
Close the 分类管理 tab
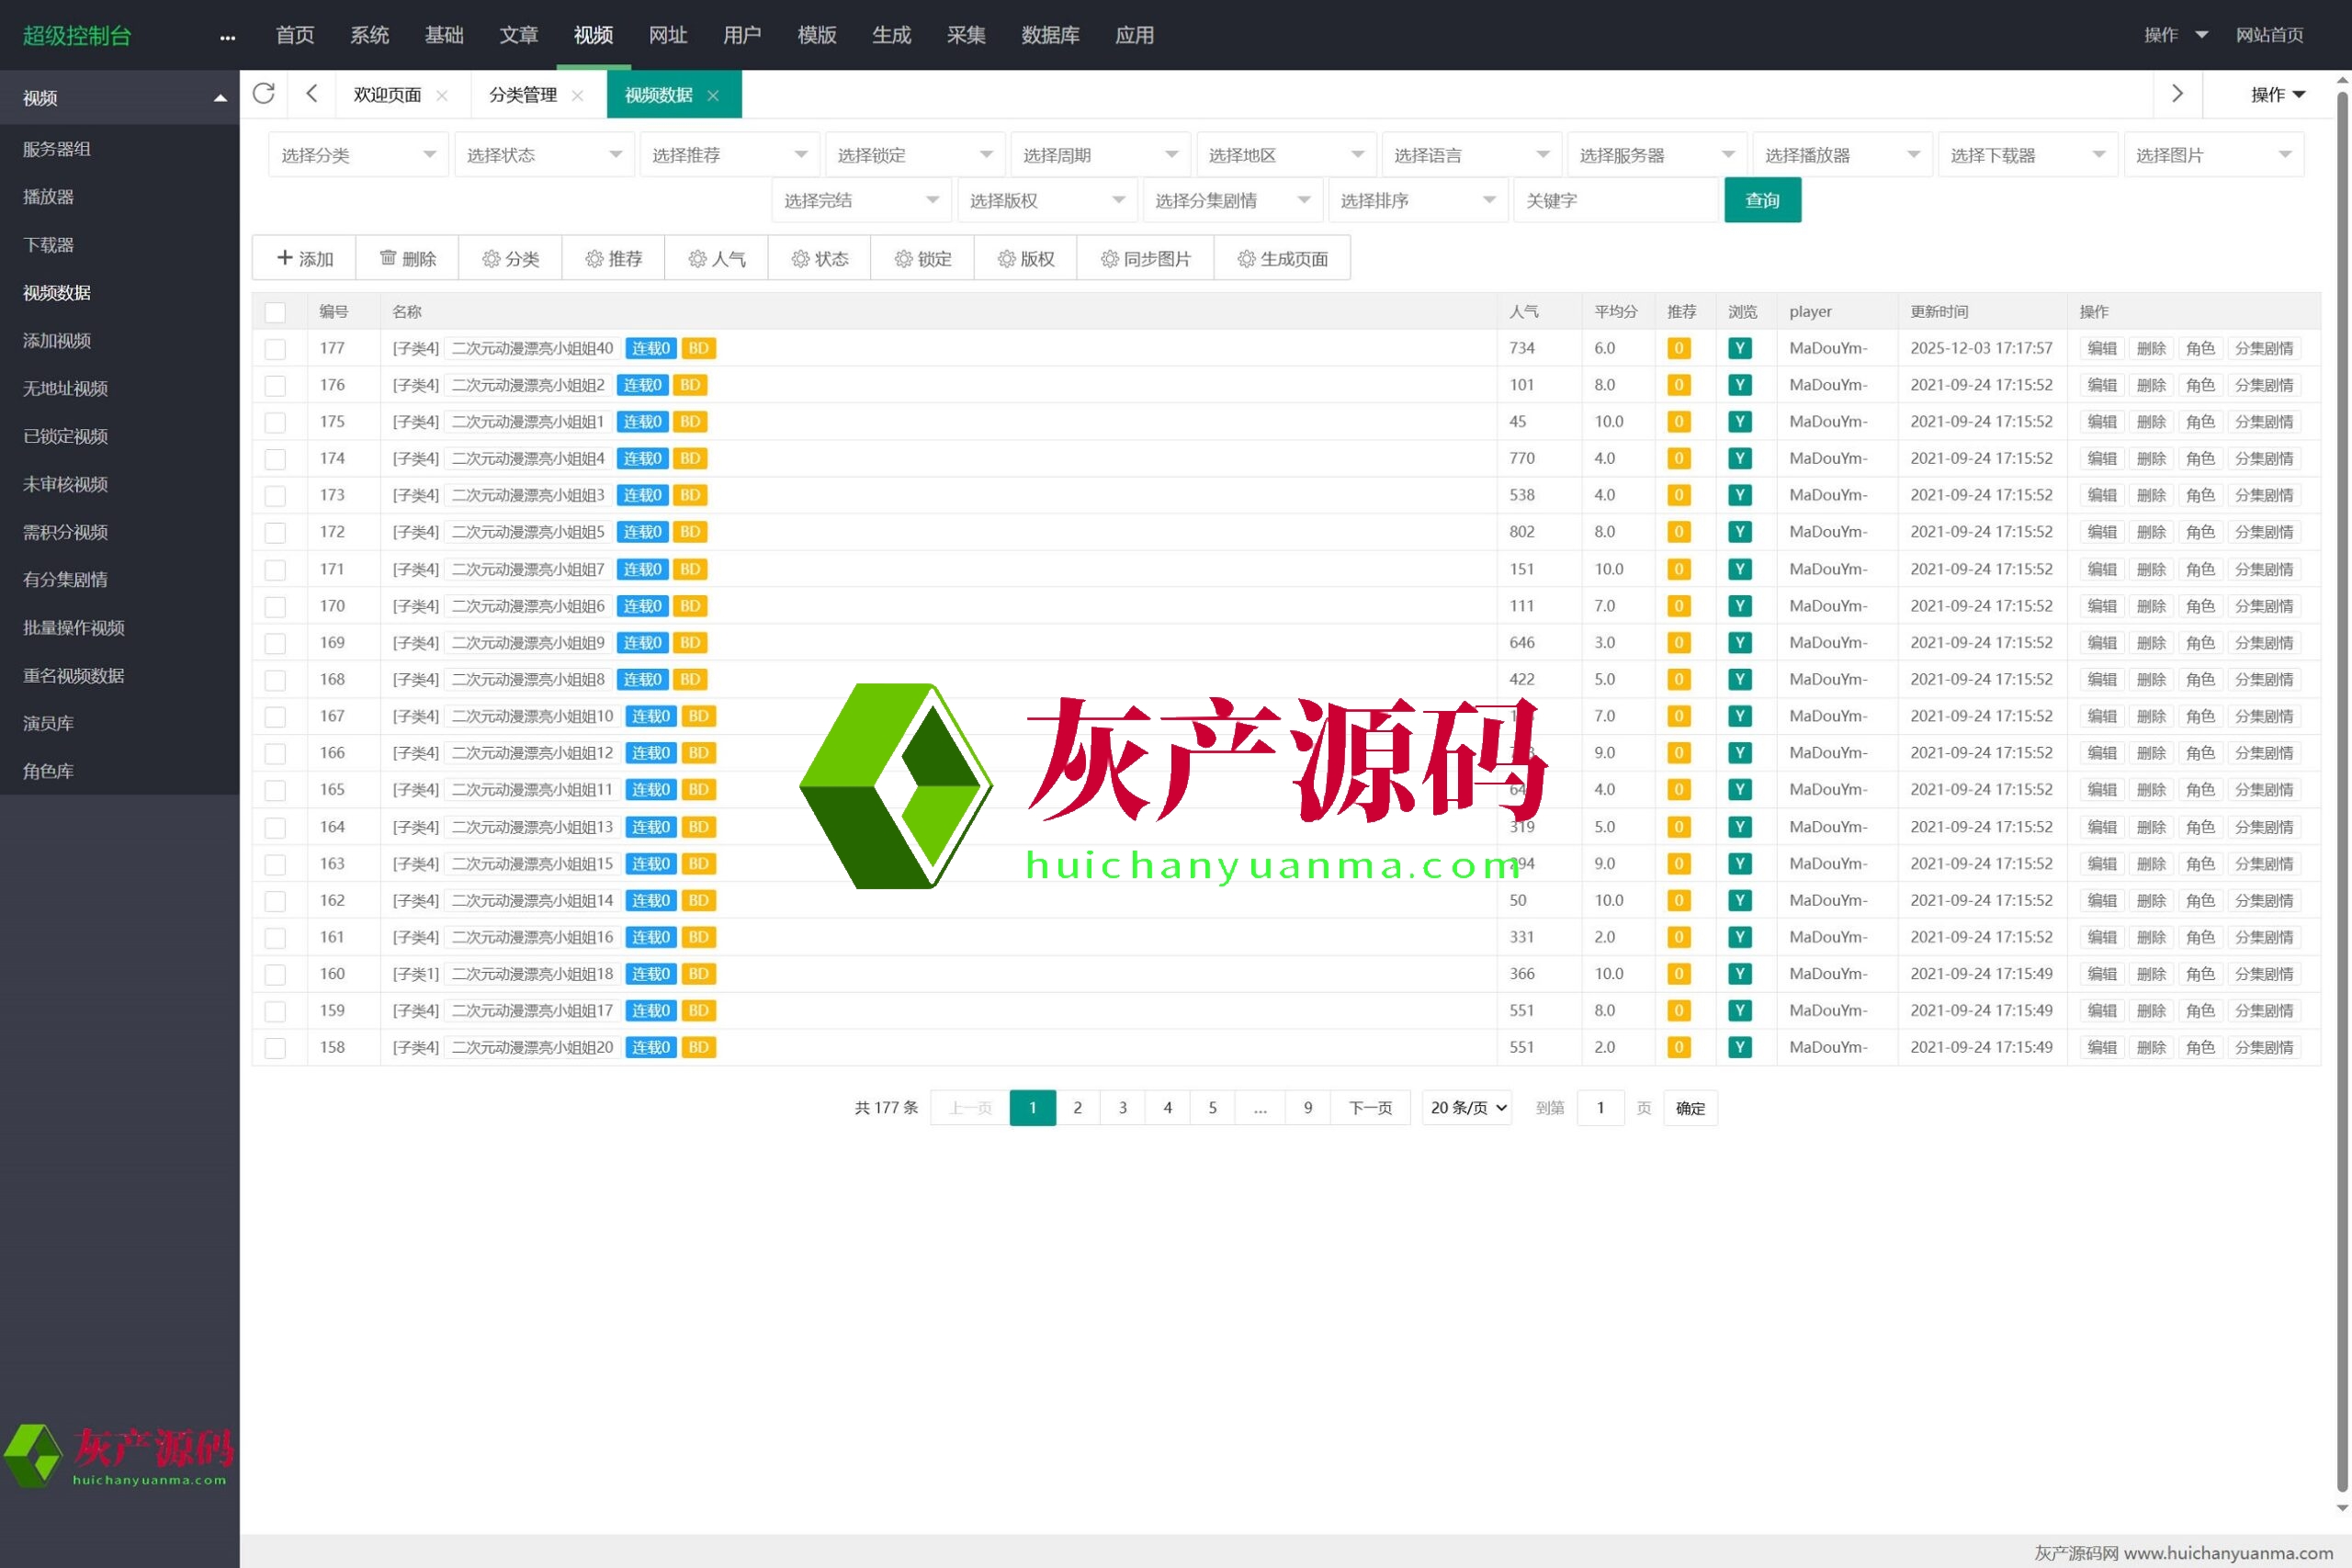pos(577,96)
